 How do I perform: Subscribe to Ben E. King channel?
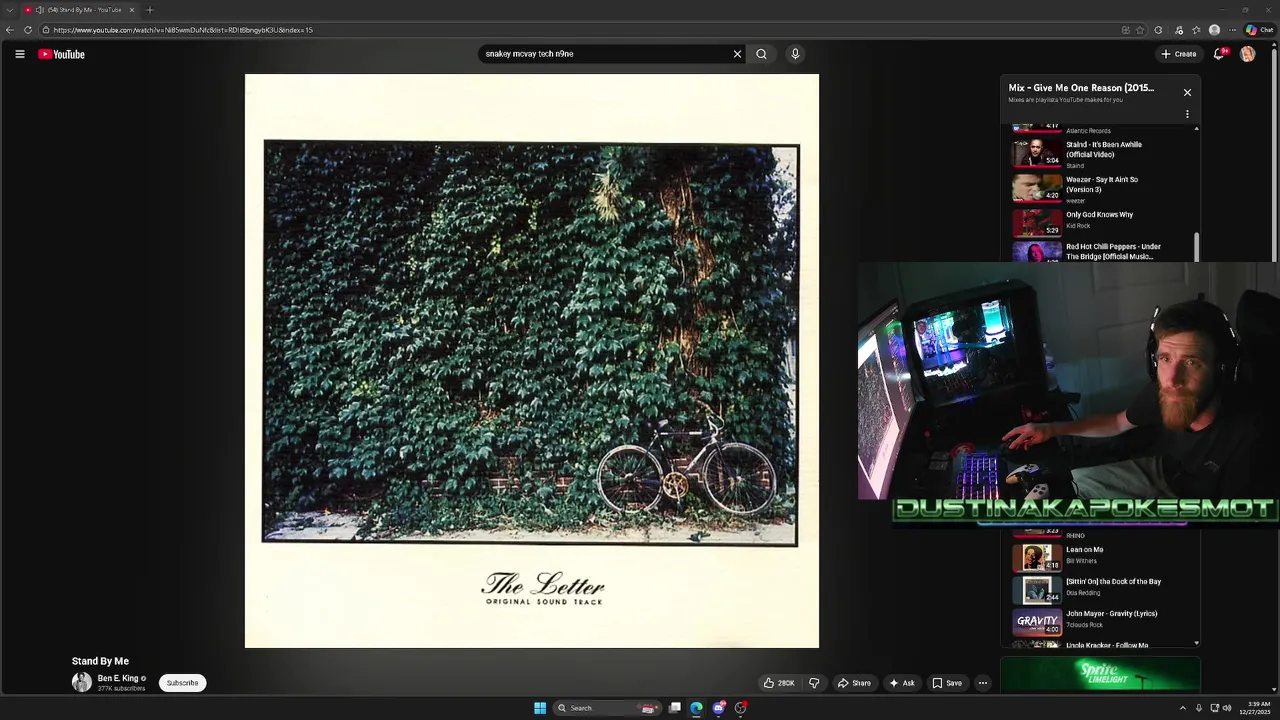click(182, 683)
